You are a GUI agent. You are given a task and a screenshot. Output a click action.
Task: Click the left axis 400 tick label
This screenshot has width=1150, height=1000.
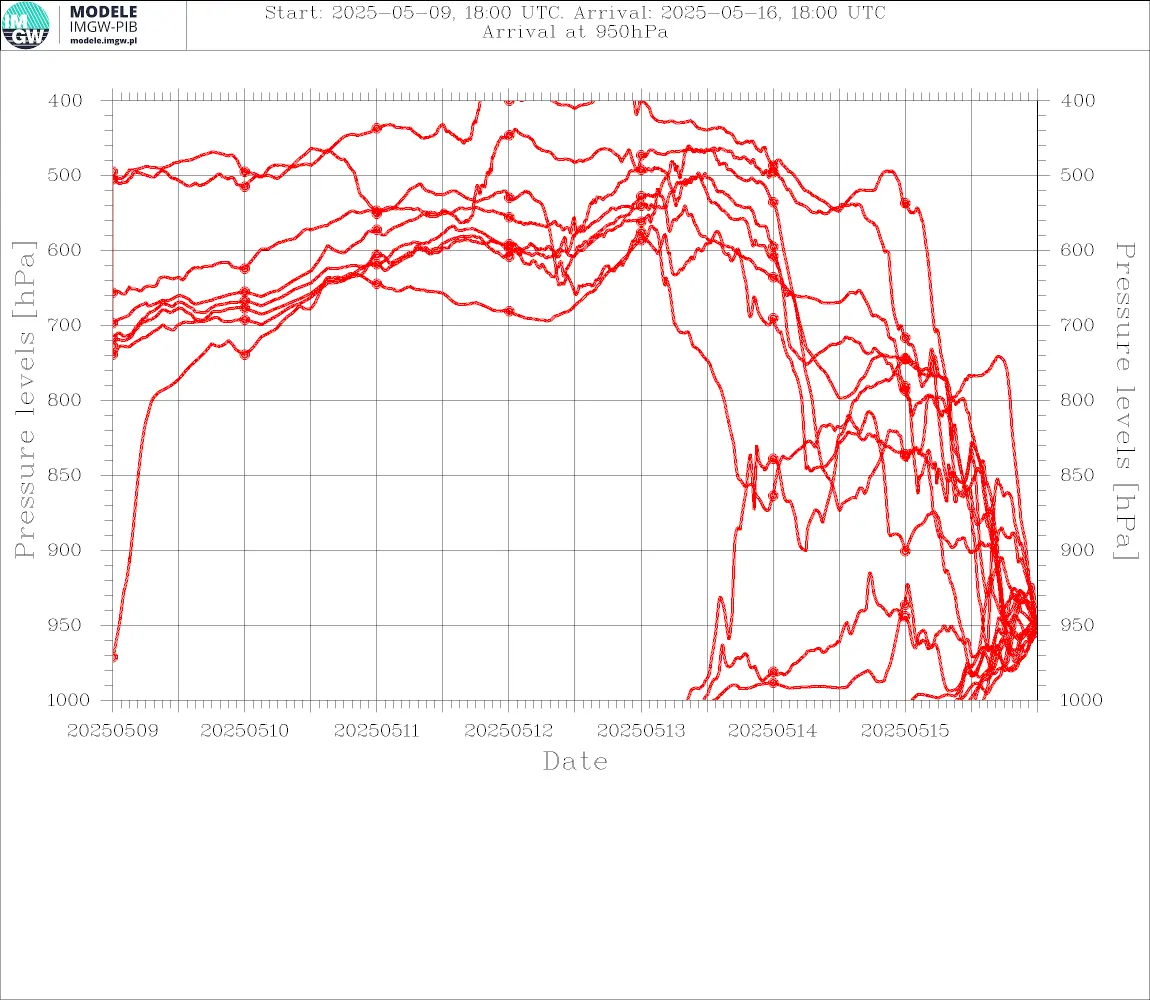point(65,101)
